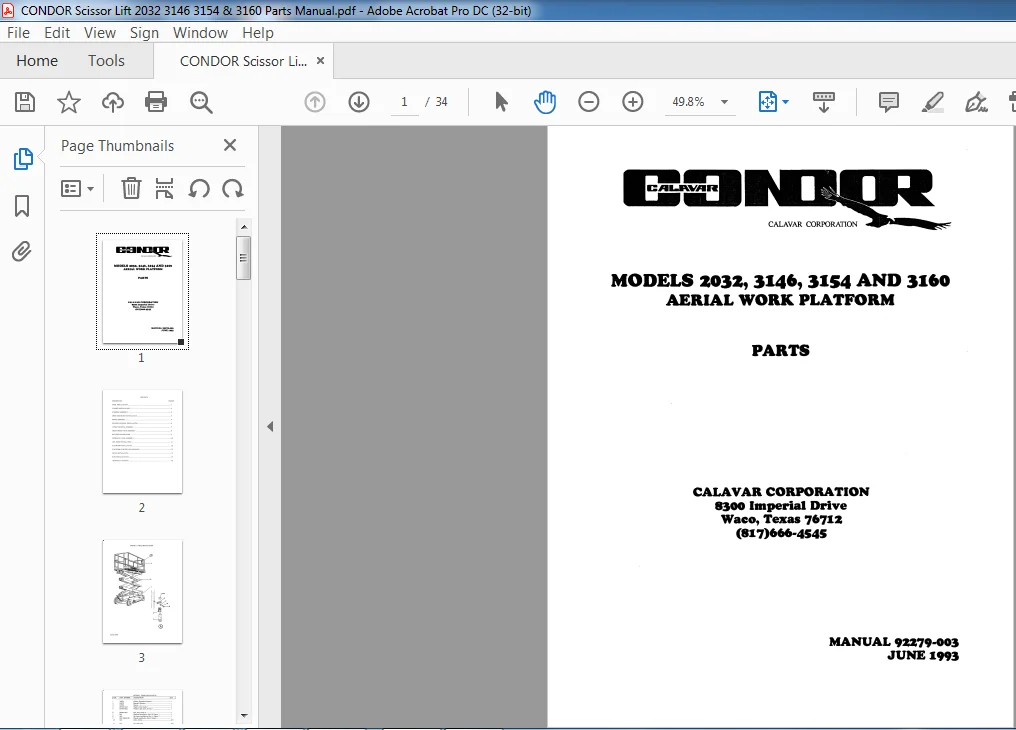1016x730 pixels.
Task: Delete selected page with trash icon
Action: [131, 188]
